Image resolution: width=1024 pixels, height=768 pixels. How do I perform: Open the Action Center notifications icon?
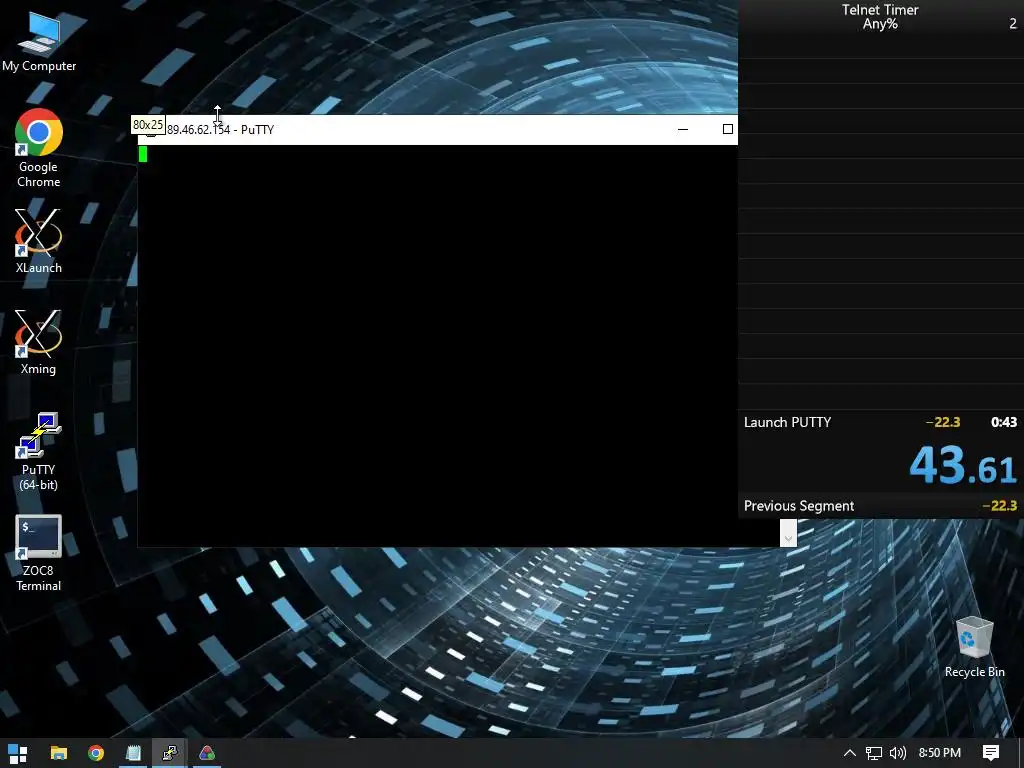pos(991,753)
